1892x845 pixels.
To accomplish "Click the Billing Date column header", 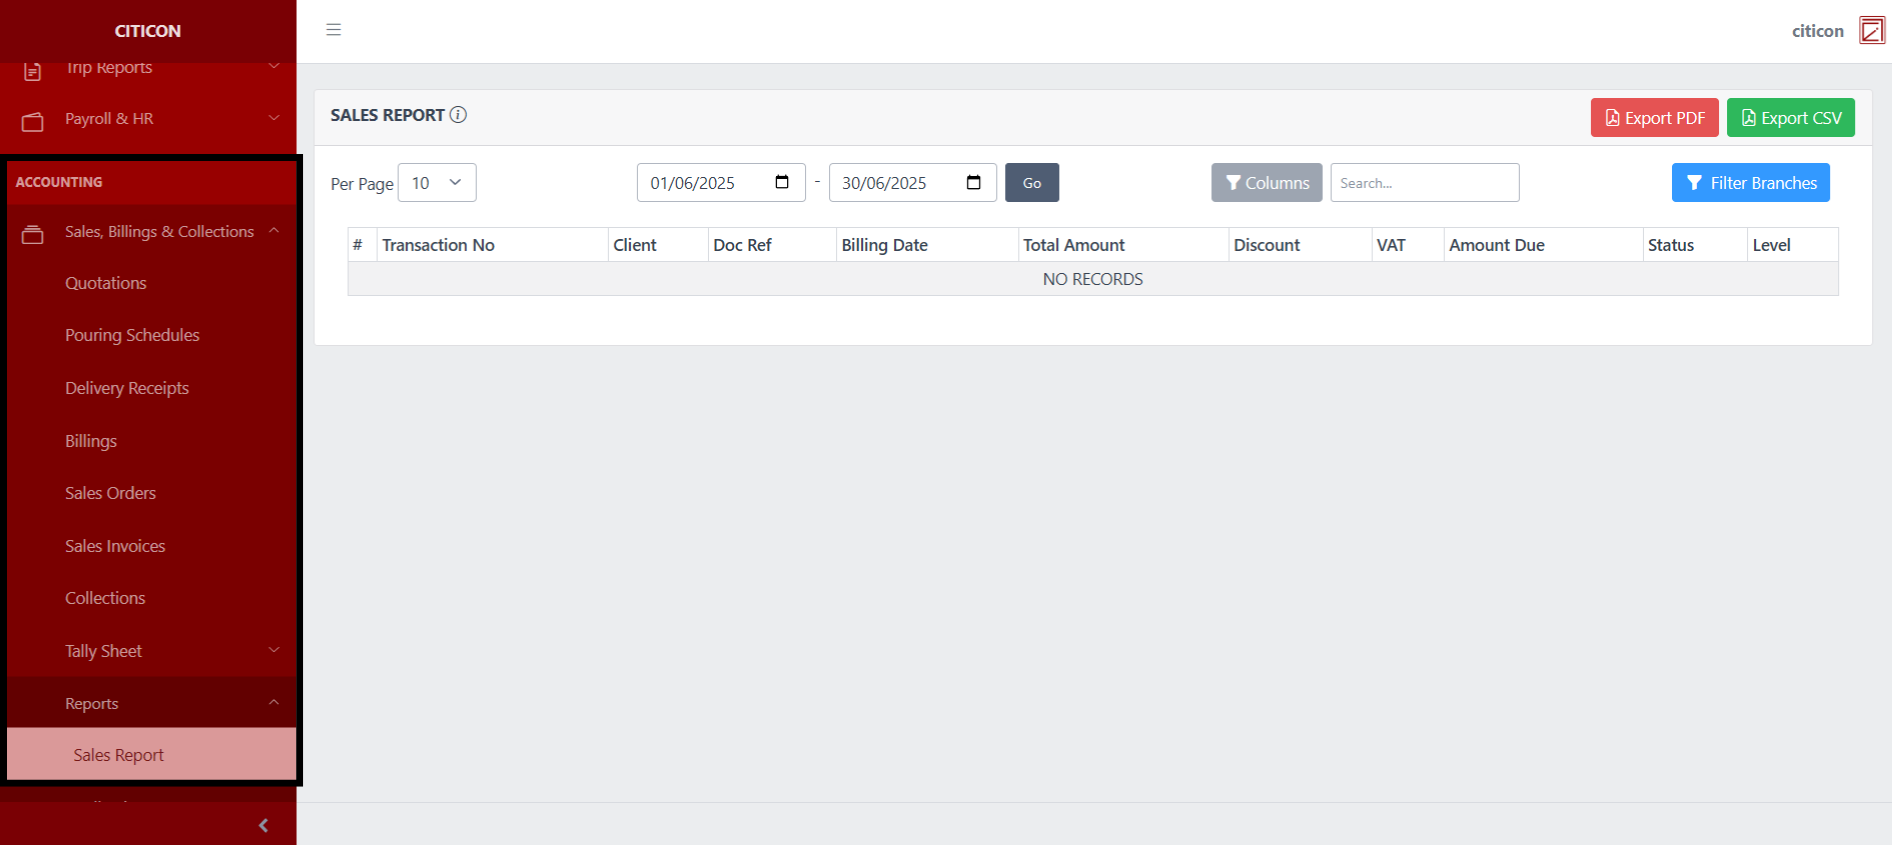I will 927,245.
